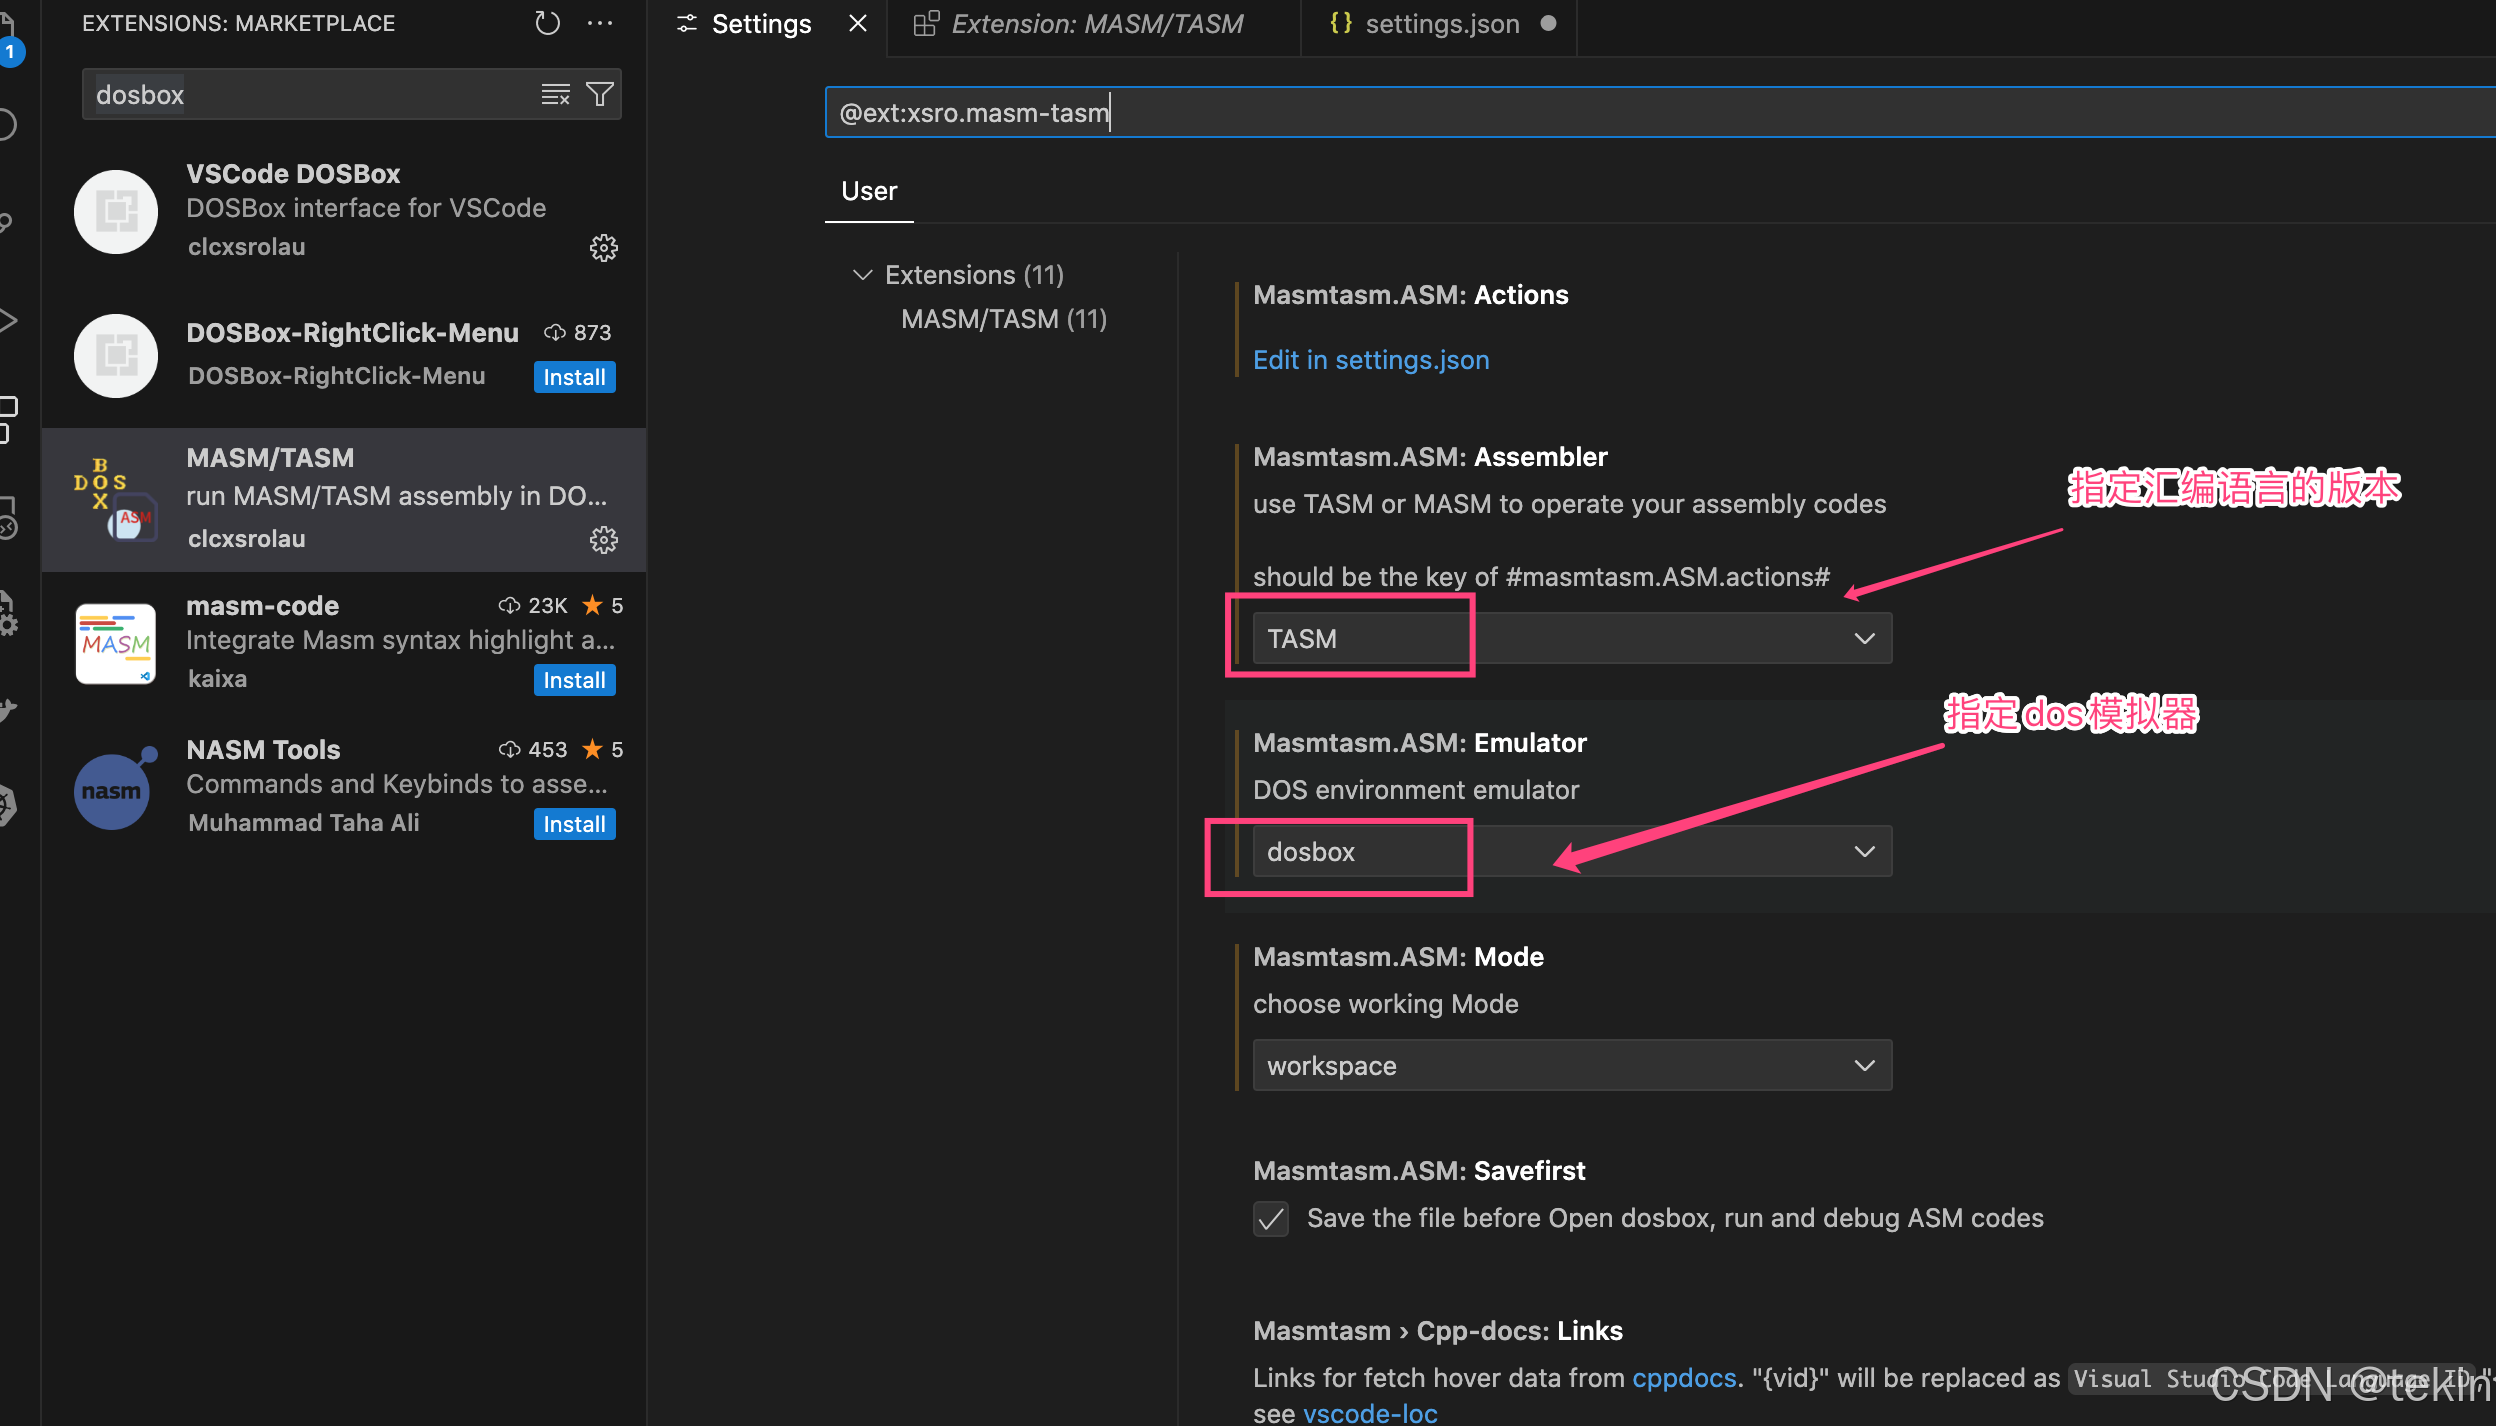Screen dimensions: 2497x1426
Task: Click the DOSBox-RightClick-Menu 873 download count
Action: tap(578, 332)
